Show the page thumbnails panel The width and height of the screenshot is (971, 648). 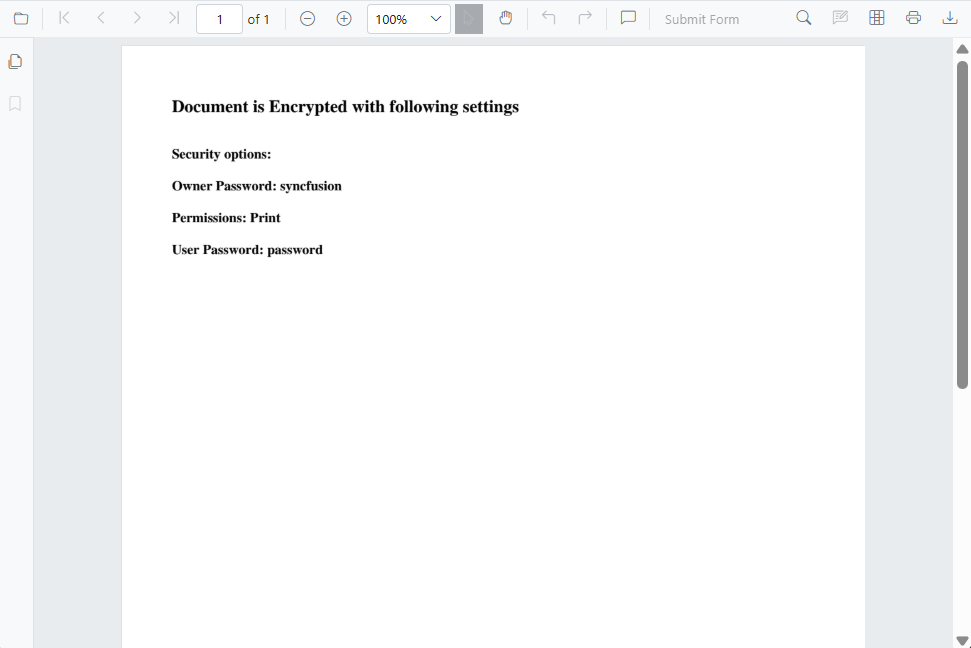tap(15, 61)
